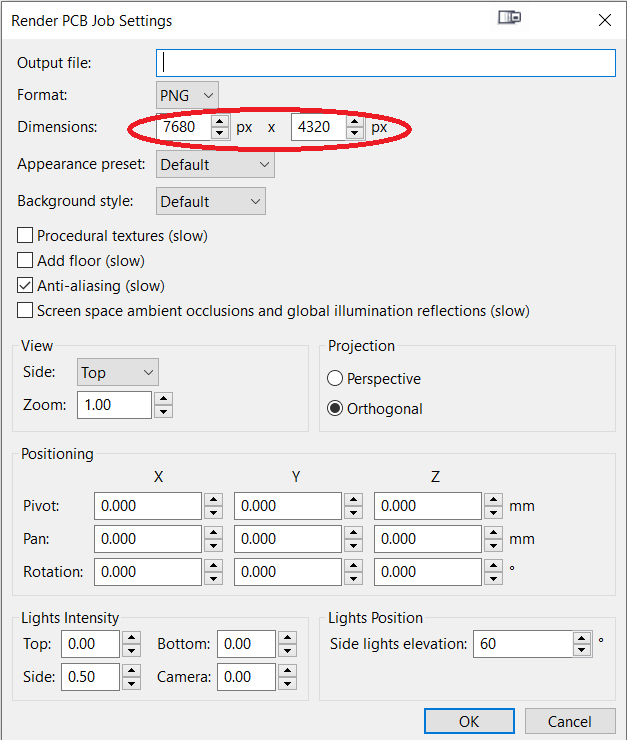
Task: Open the Side view dropdown showing Top
Action: (x=117, y=372)
